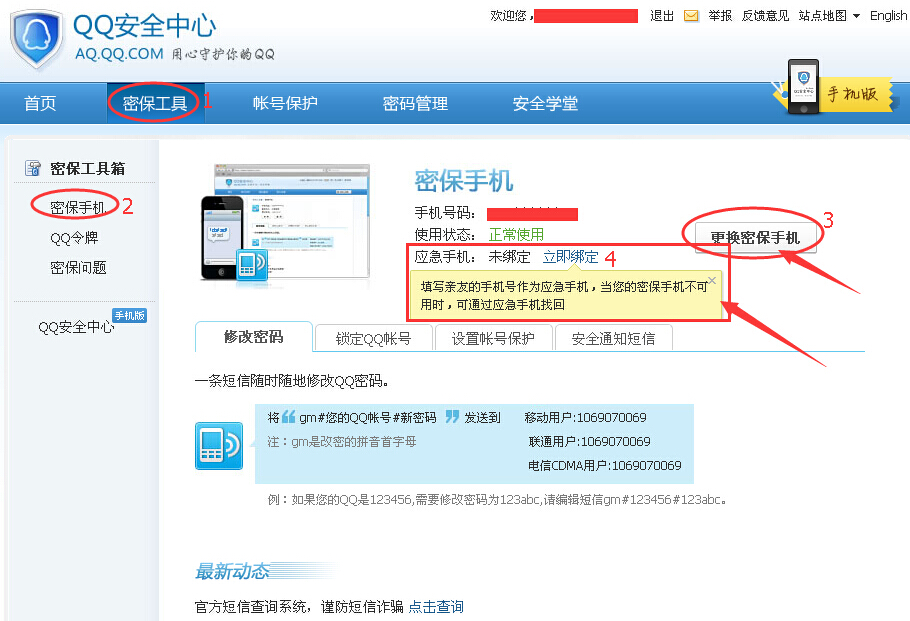Switch to the 设置帐号保护 tab
The image size is (910, 621).
[493, 338]
